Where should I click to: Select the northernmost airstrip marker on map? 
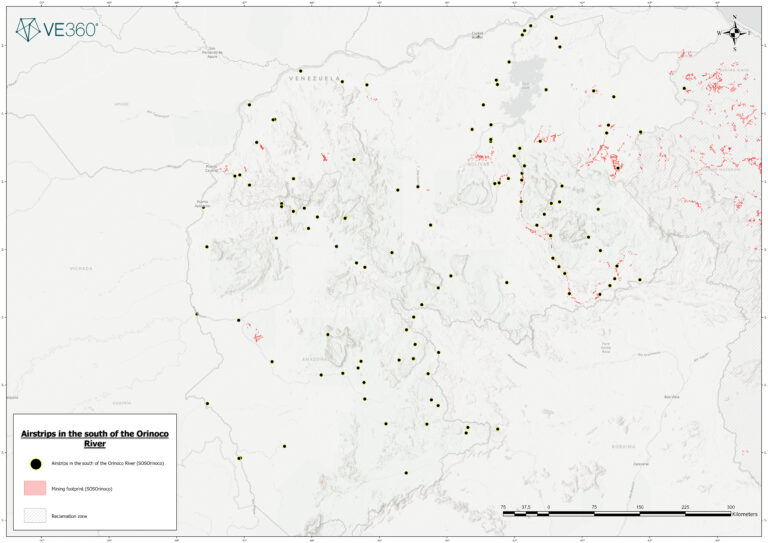[x=551, y=17]
